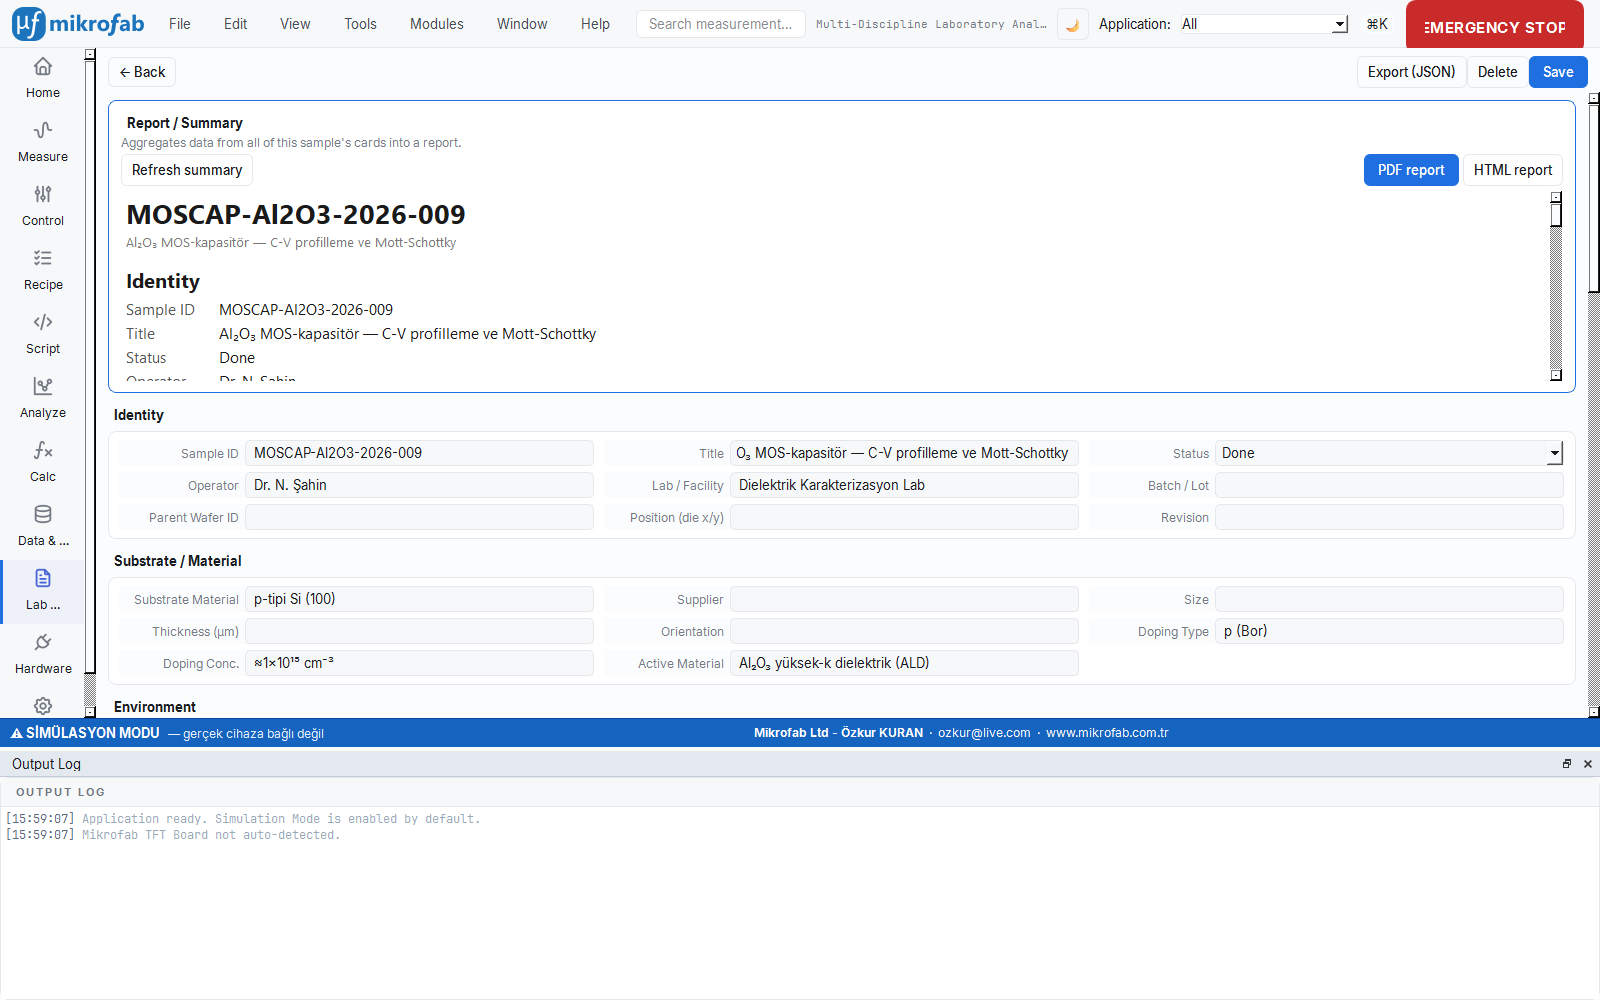Go to Home in sidebar

coord(43,79)
